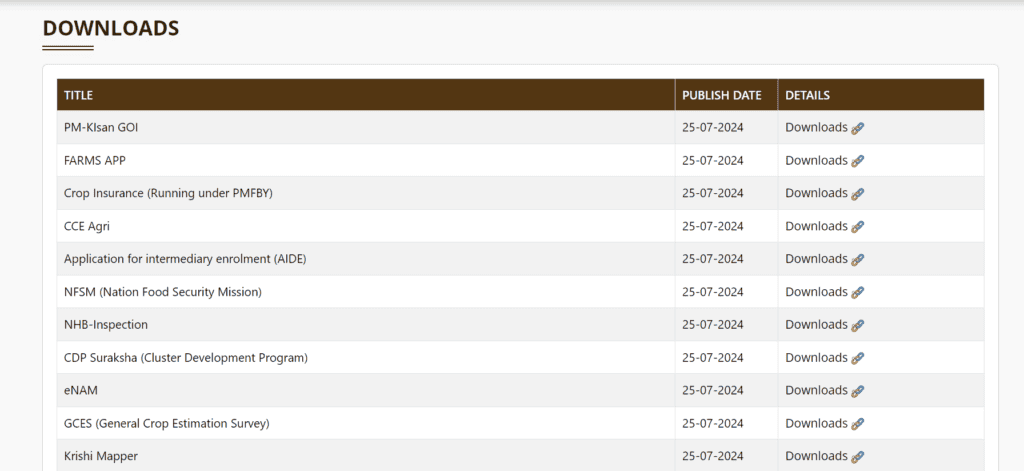Click chain link icon in CCE Agri row
Screen dimensions: 1024x471
click(857, 227)
